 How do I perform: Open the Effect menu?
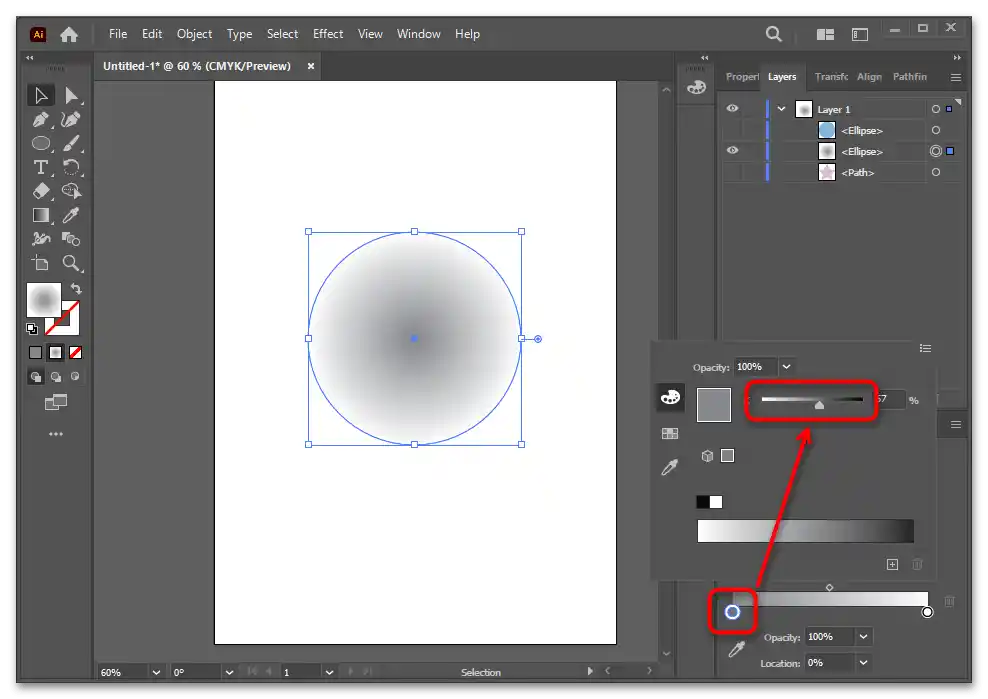pyautogui.click(x=328, y=34)
